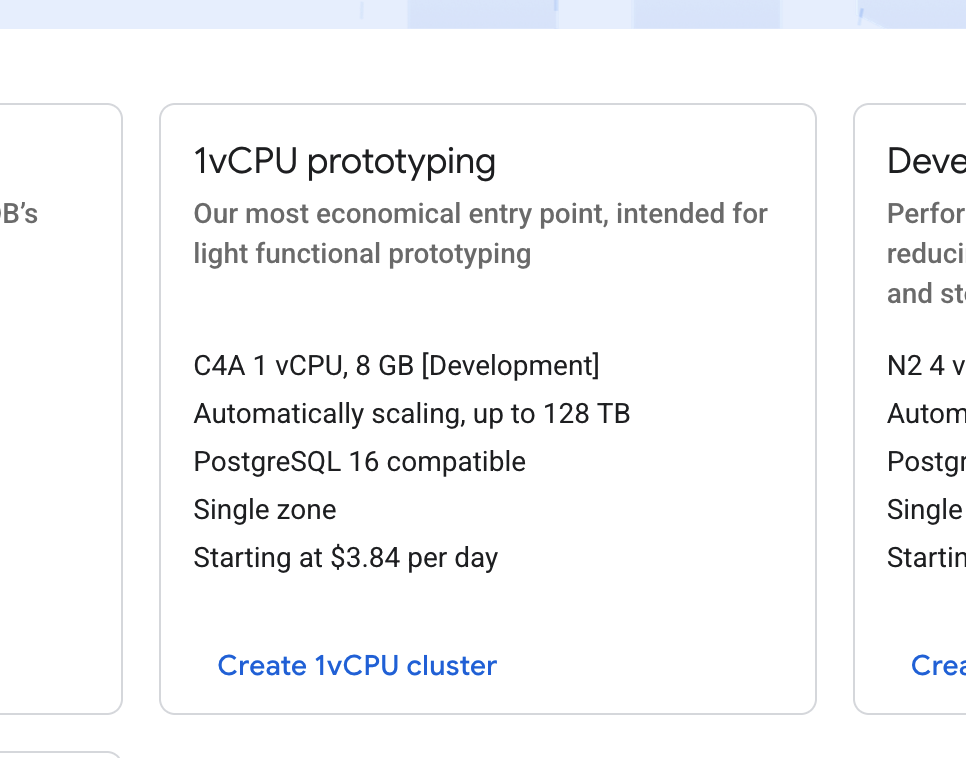Click the PostgreSQL 16 compatible text
The image size is (966, 758).
[359, 461]
